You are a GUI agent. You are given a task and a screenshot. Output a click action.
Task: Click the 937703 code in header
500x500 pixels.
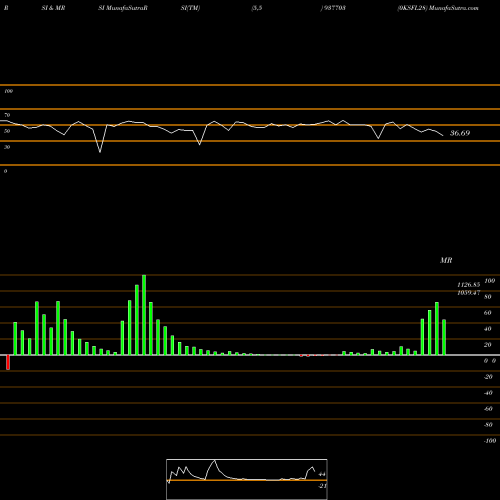click(x=335, y=8)
